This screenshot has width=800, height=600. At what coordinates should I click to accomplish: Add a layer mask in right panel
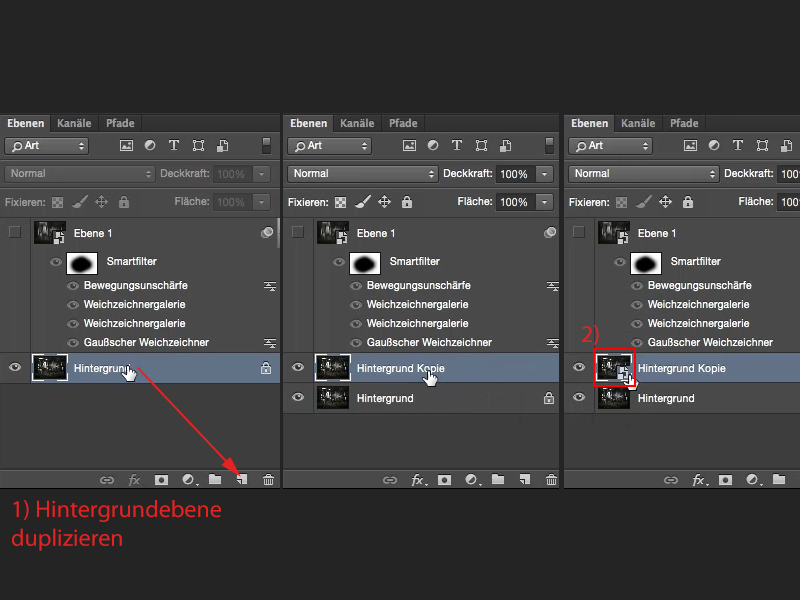coord(726,480)
